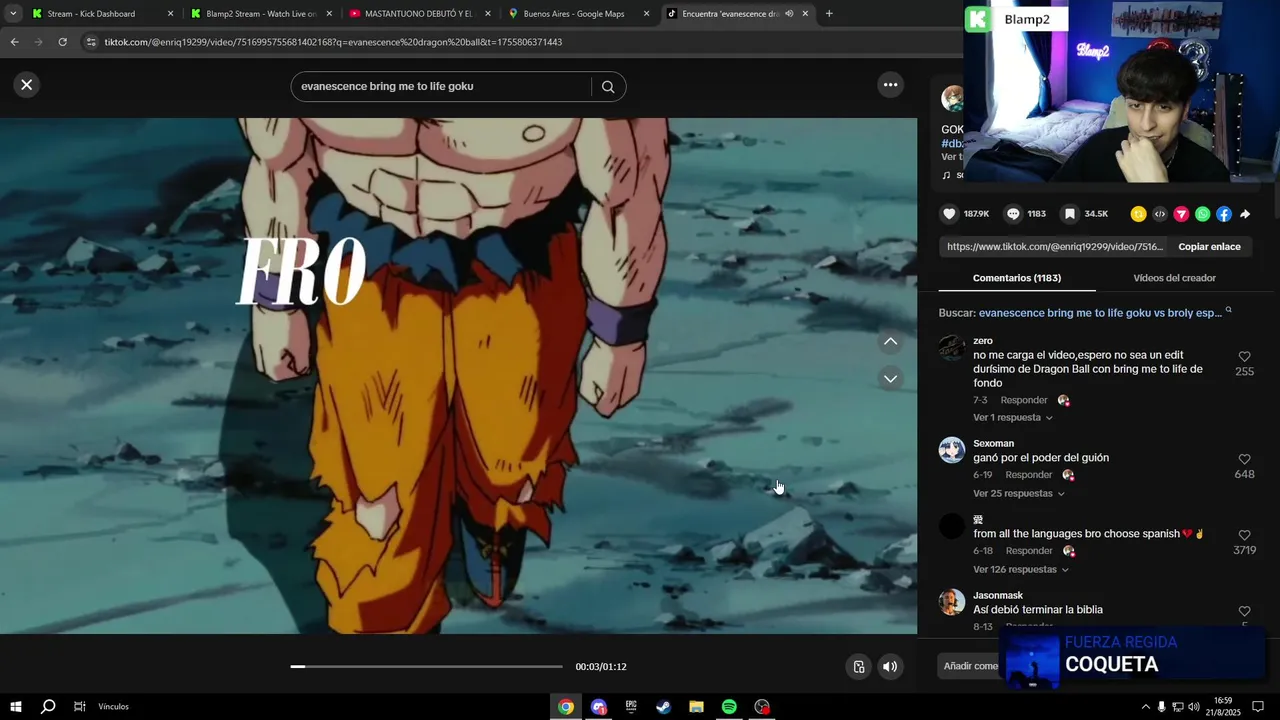Expand 'Ver 25 respuestas' replies
Screen dimensions: 1280x720
click(x=1018, y=494)
